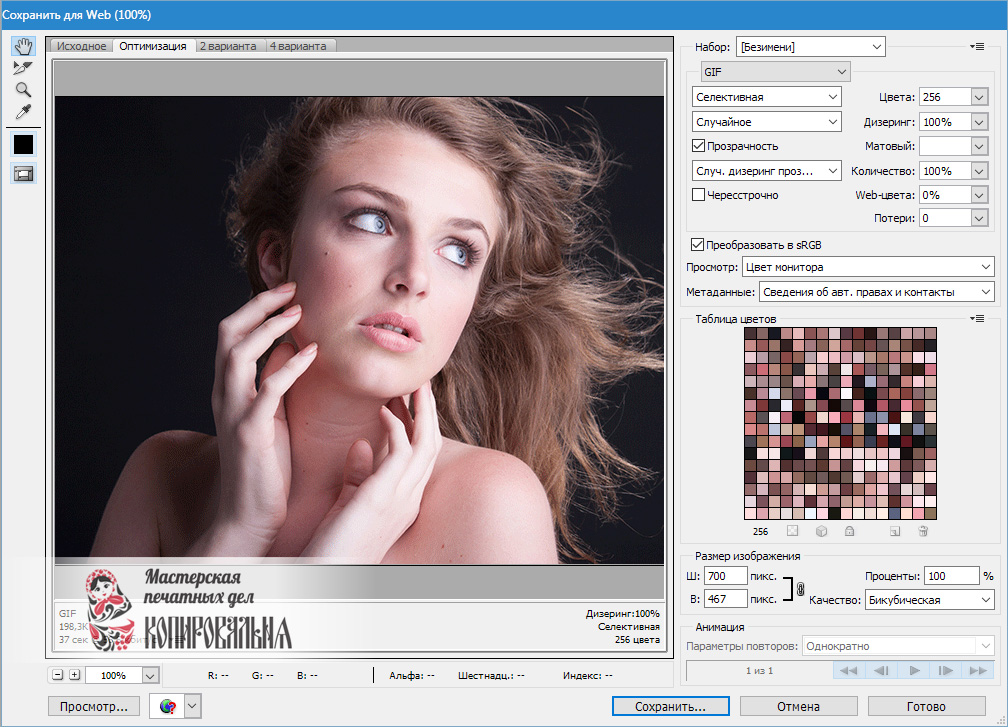The width and height of the screenshot is (1008, 727).
Task: Open the Параметры повторов dropdown
Action: [898, 646]
